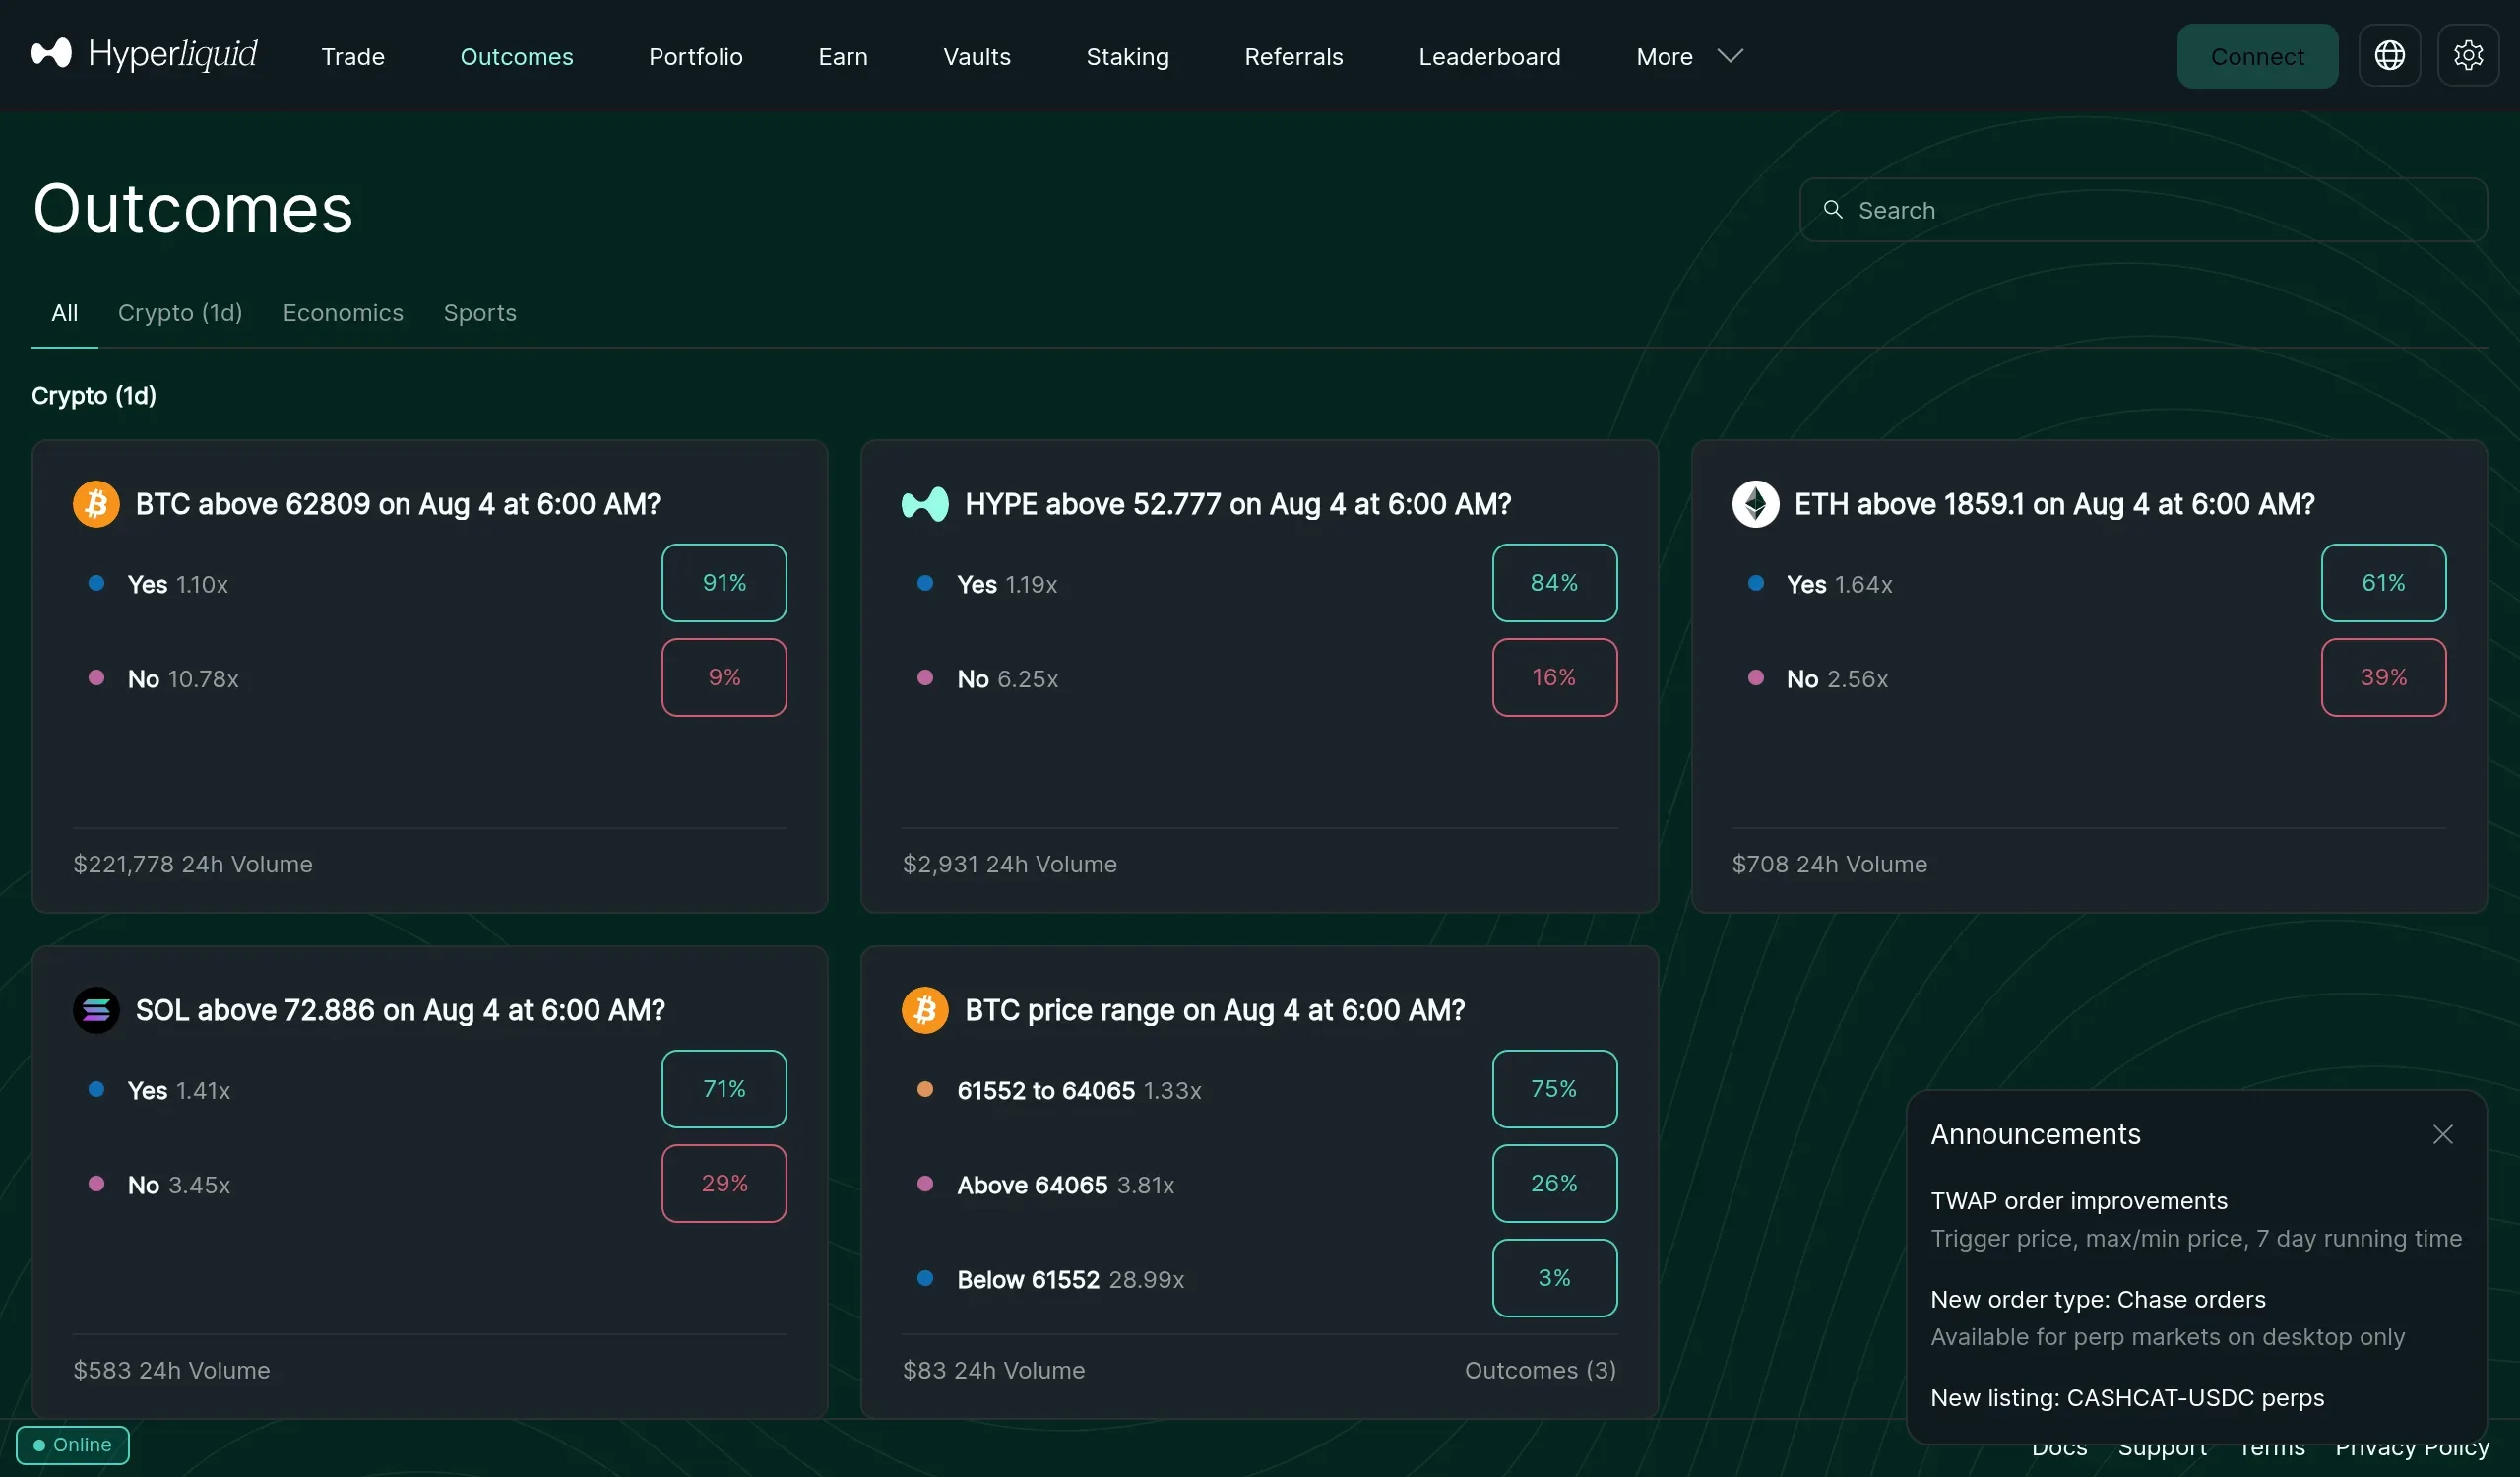Image resolution: width=2520 pixels, height=1477 pixels.
Task: Open the language globe icon
Action: coord(2389,56)
